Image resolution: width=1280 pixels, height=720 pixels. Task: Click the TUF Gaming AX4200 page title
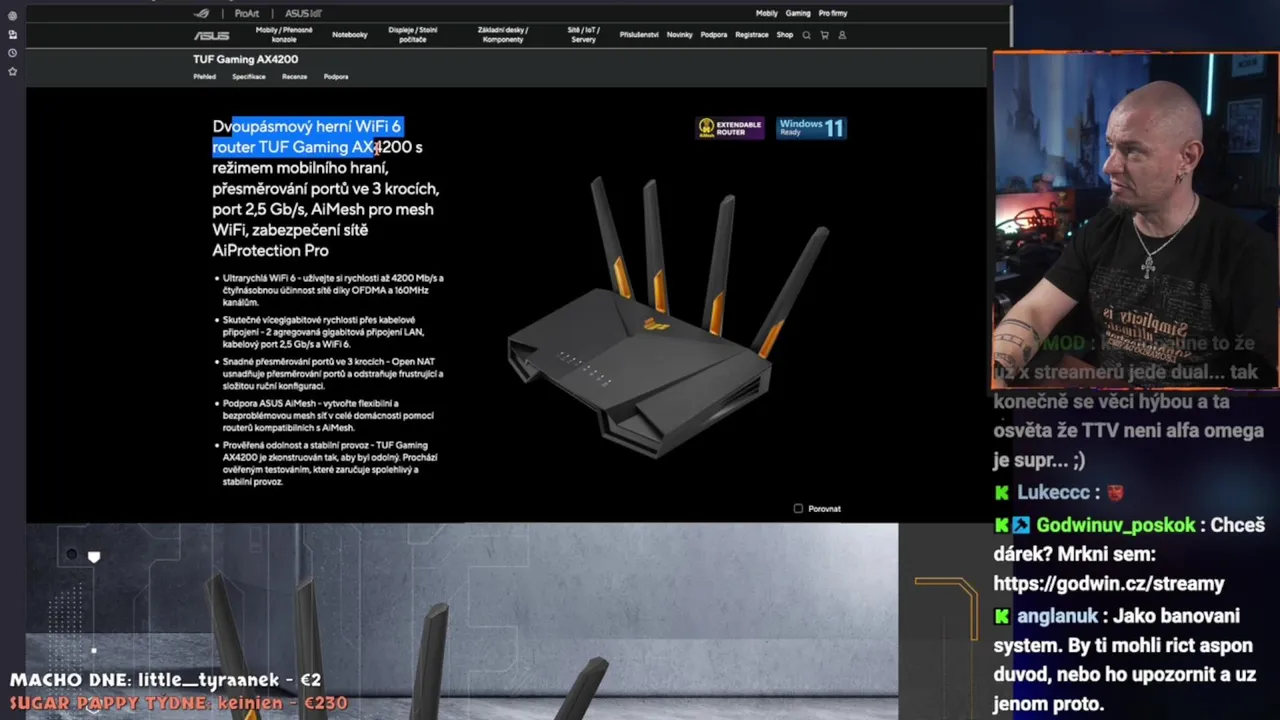(245, 59)
